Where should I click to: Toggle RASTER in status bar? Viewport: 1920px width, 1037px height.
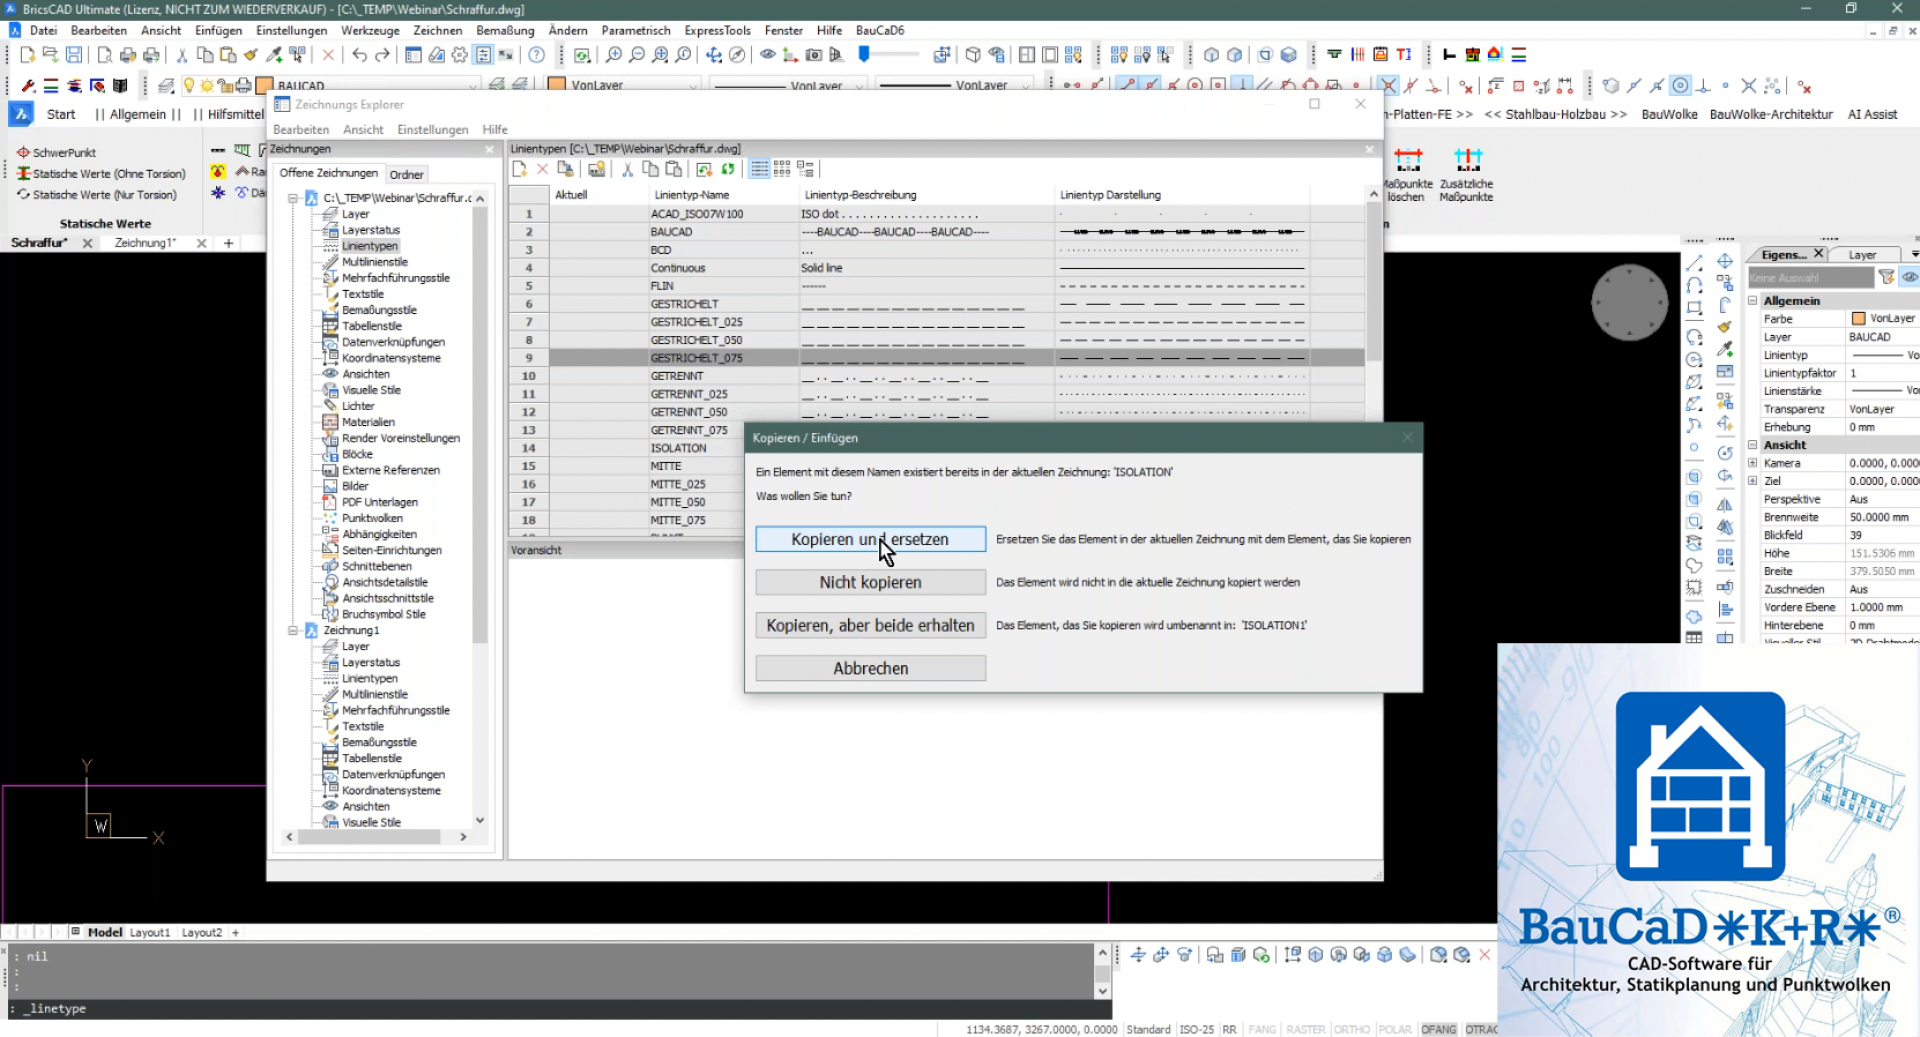[x=1305, y=1029]
